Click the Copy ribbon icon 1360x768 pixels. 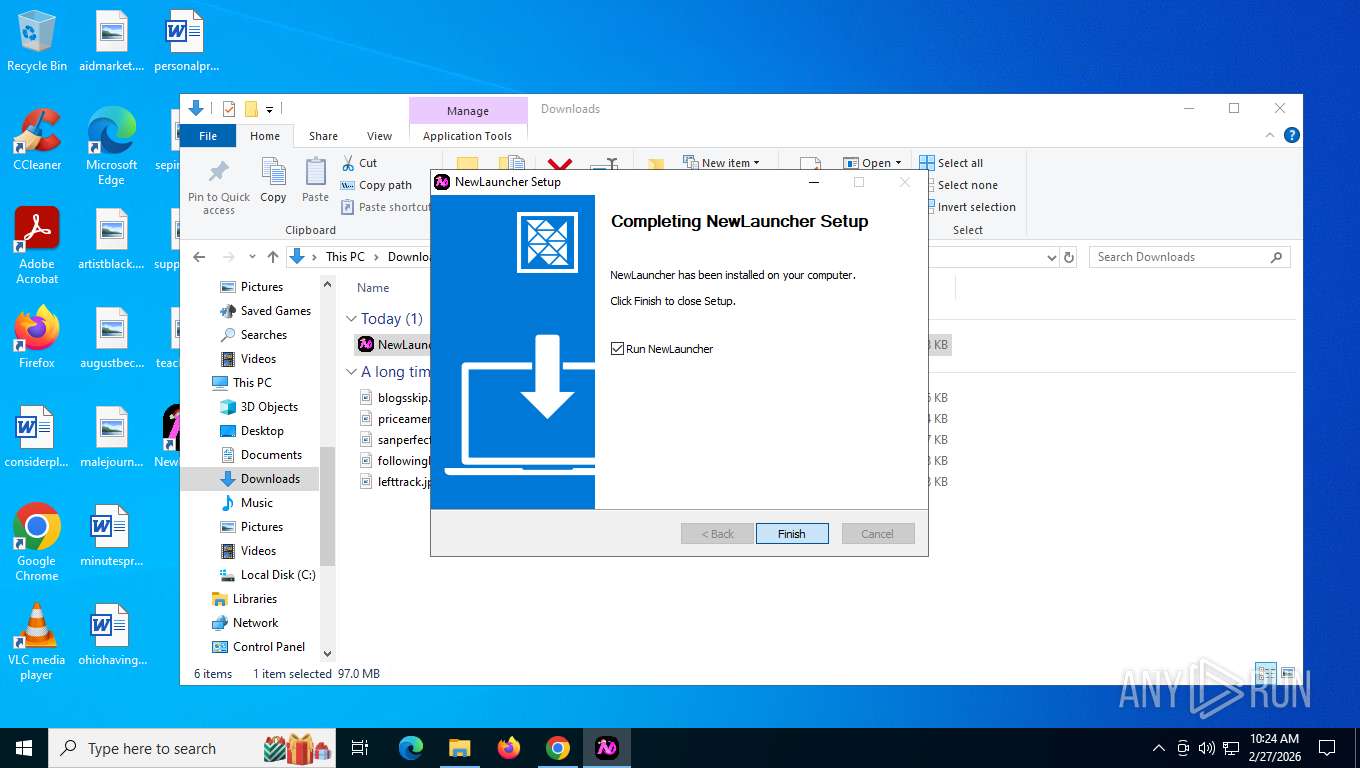[273, 180]
